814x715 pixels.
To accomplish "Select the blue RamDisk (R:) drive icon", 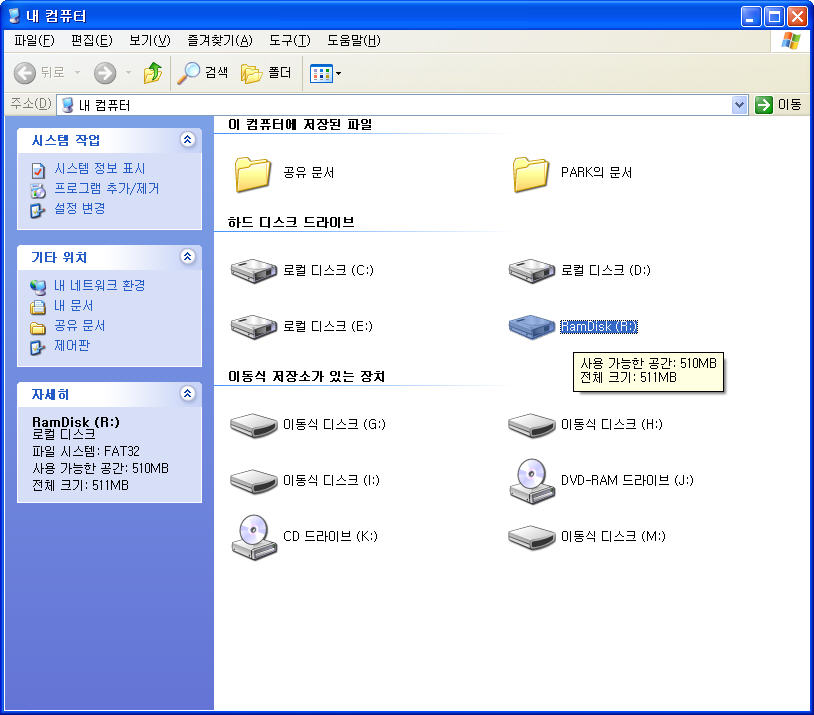I will [x=532, y=327].
